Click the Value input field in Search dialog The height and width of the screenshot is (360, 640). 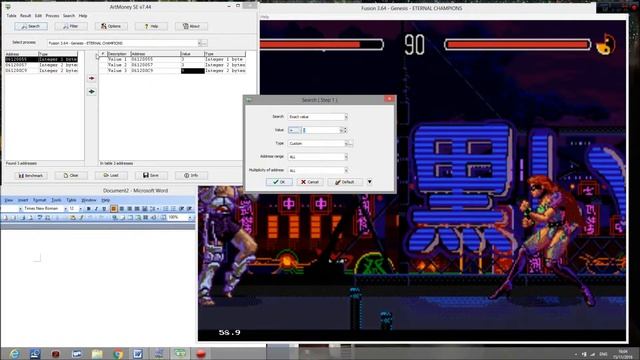click(322, 130)
